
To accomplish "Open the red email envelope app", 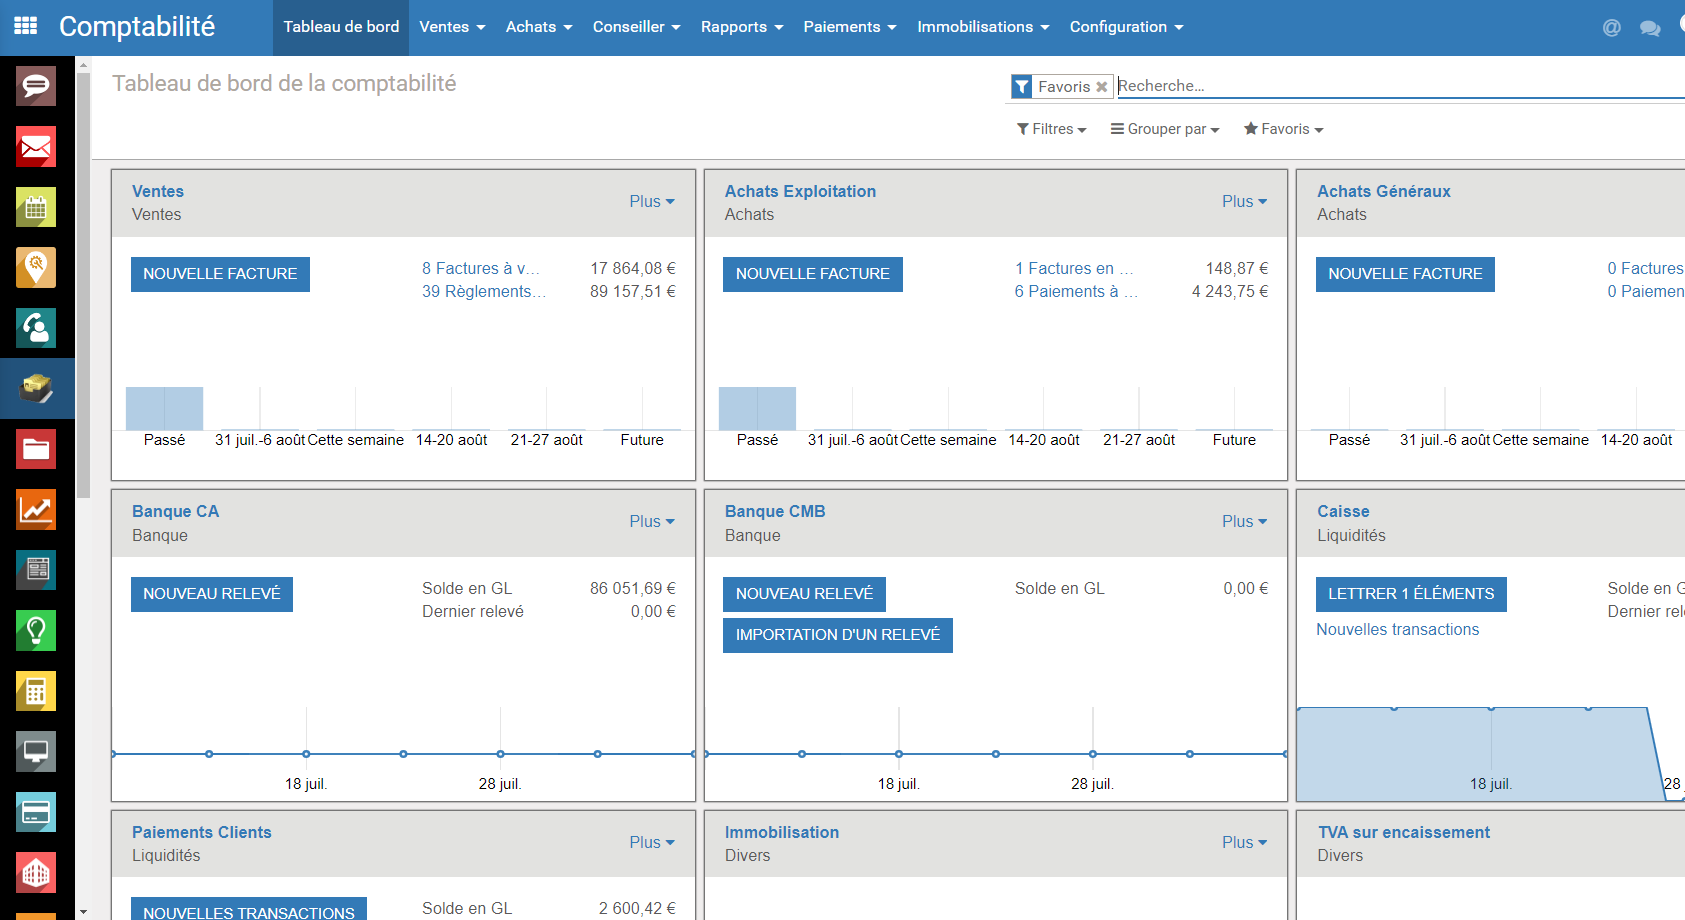I will pos(36,147).
